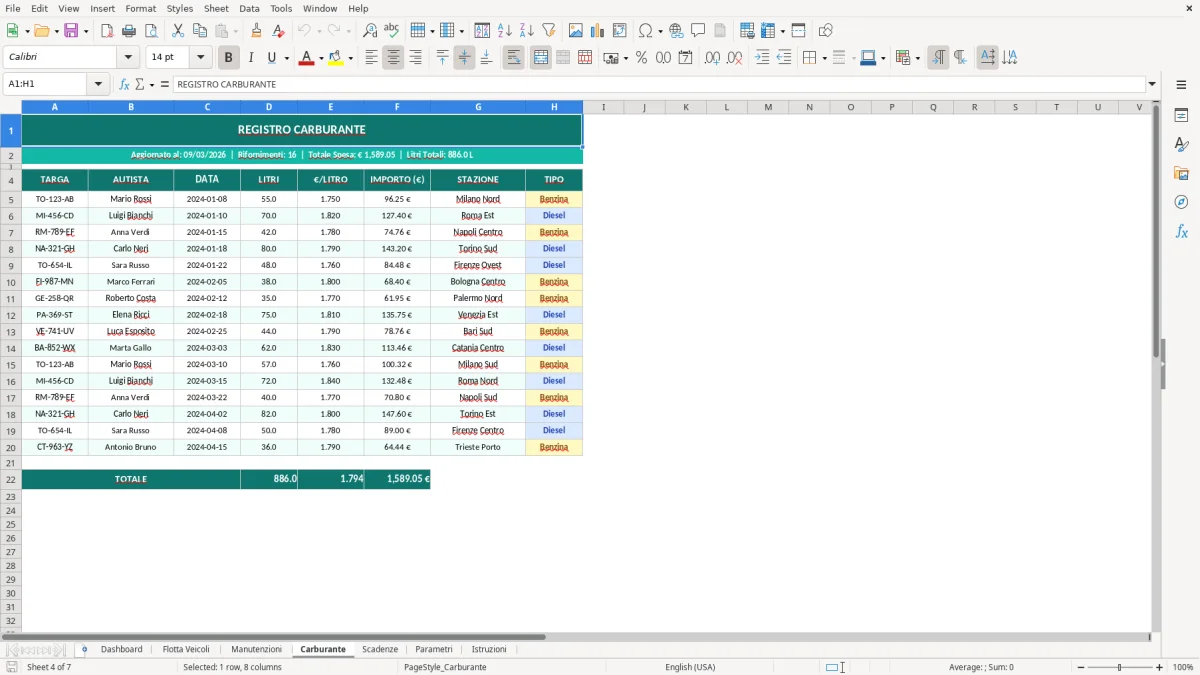Click the formula input field

click(x=659, y=84)
